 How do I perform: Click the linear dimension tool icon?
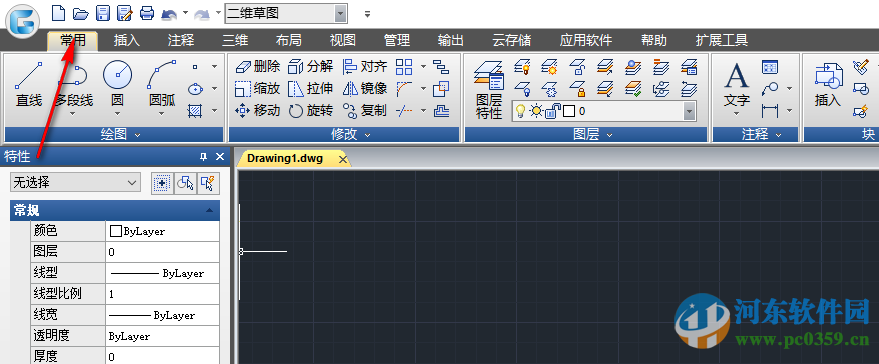tap(770, 110)
